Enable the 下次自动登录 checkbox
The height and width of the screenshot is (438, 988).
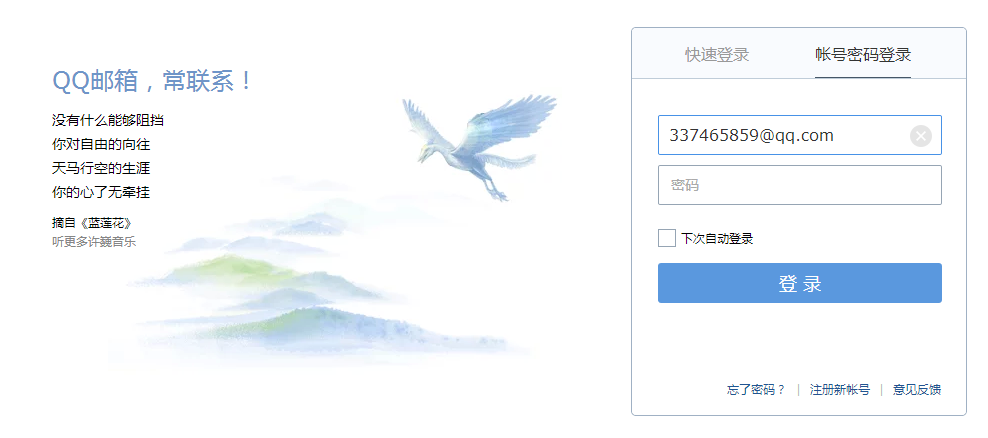(667, 238)
